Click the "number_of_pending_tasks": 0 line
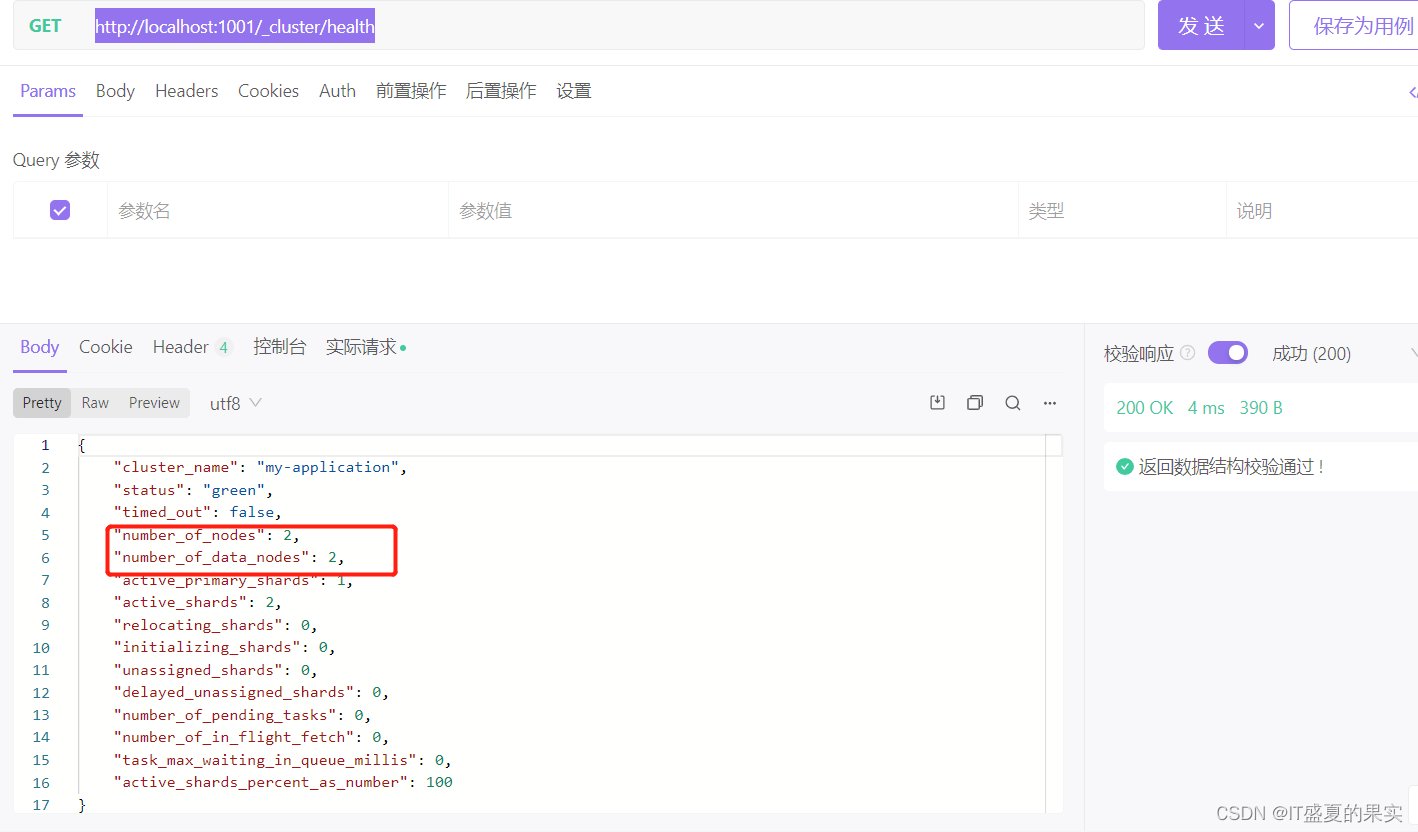Image resolution: width=1418 pixels, height=832 pixels. pos(243,715)
